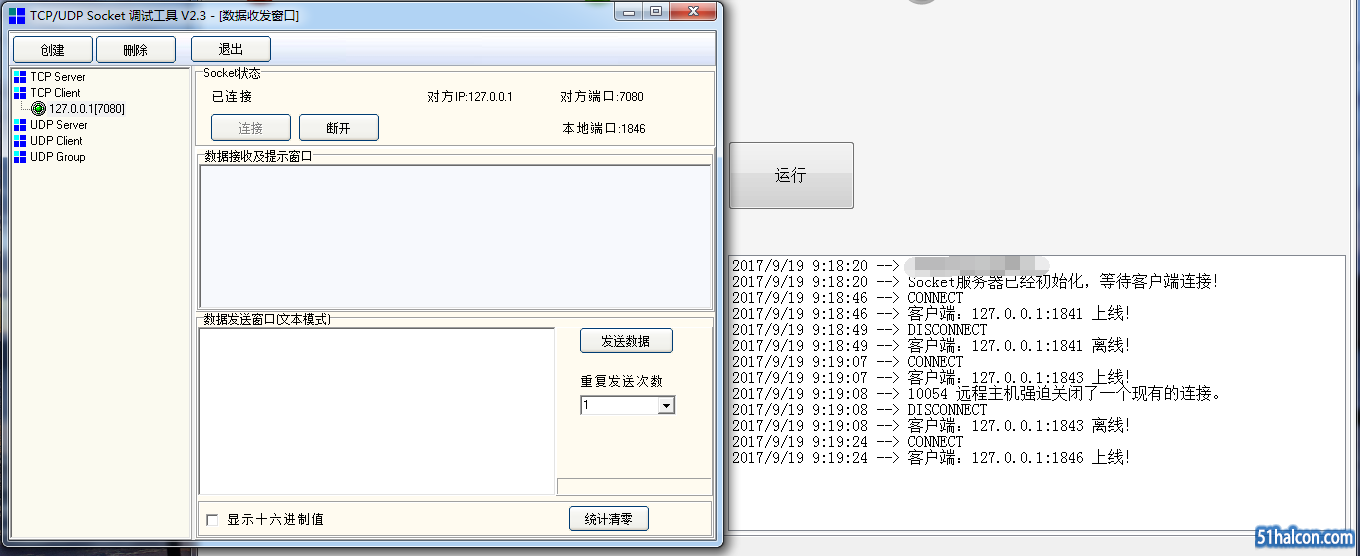The height and width of the screenshot is (556, 1360).
Task: Click the greyed 连接 (Connect) button
Action: [251, 128]
